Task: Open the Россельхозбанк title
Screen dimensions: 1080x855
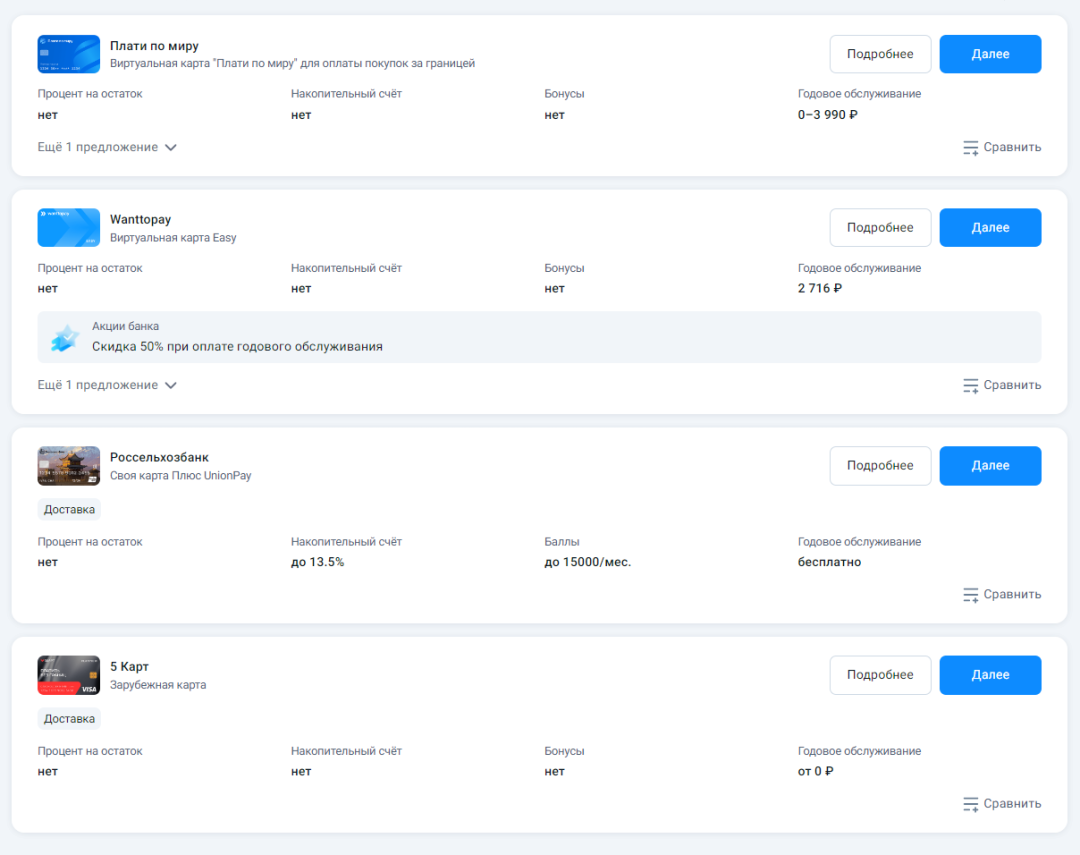Action: click(x=159, y=457)
